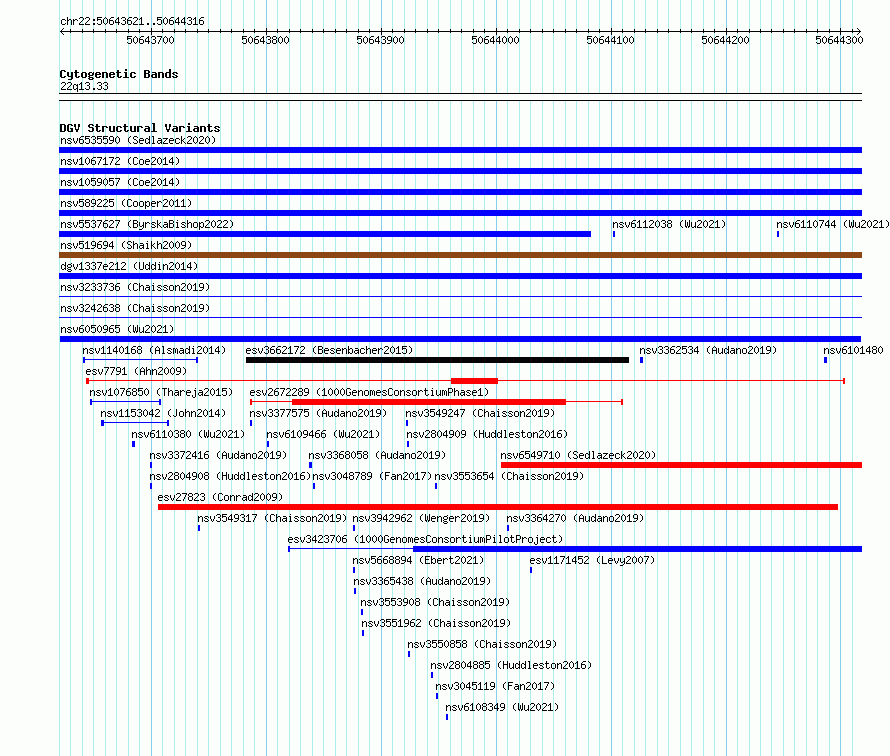
Task: Click nsv6110744 (Wu2021) variant label
Action: [x=833, y=224]
